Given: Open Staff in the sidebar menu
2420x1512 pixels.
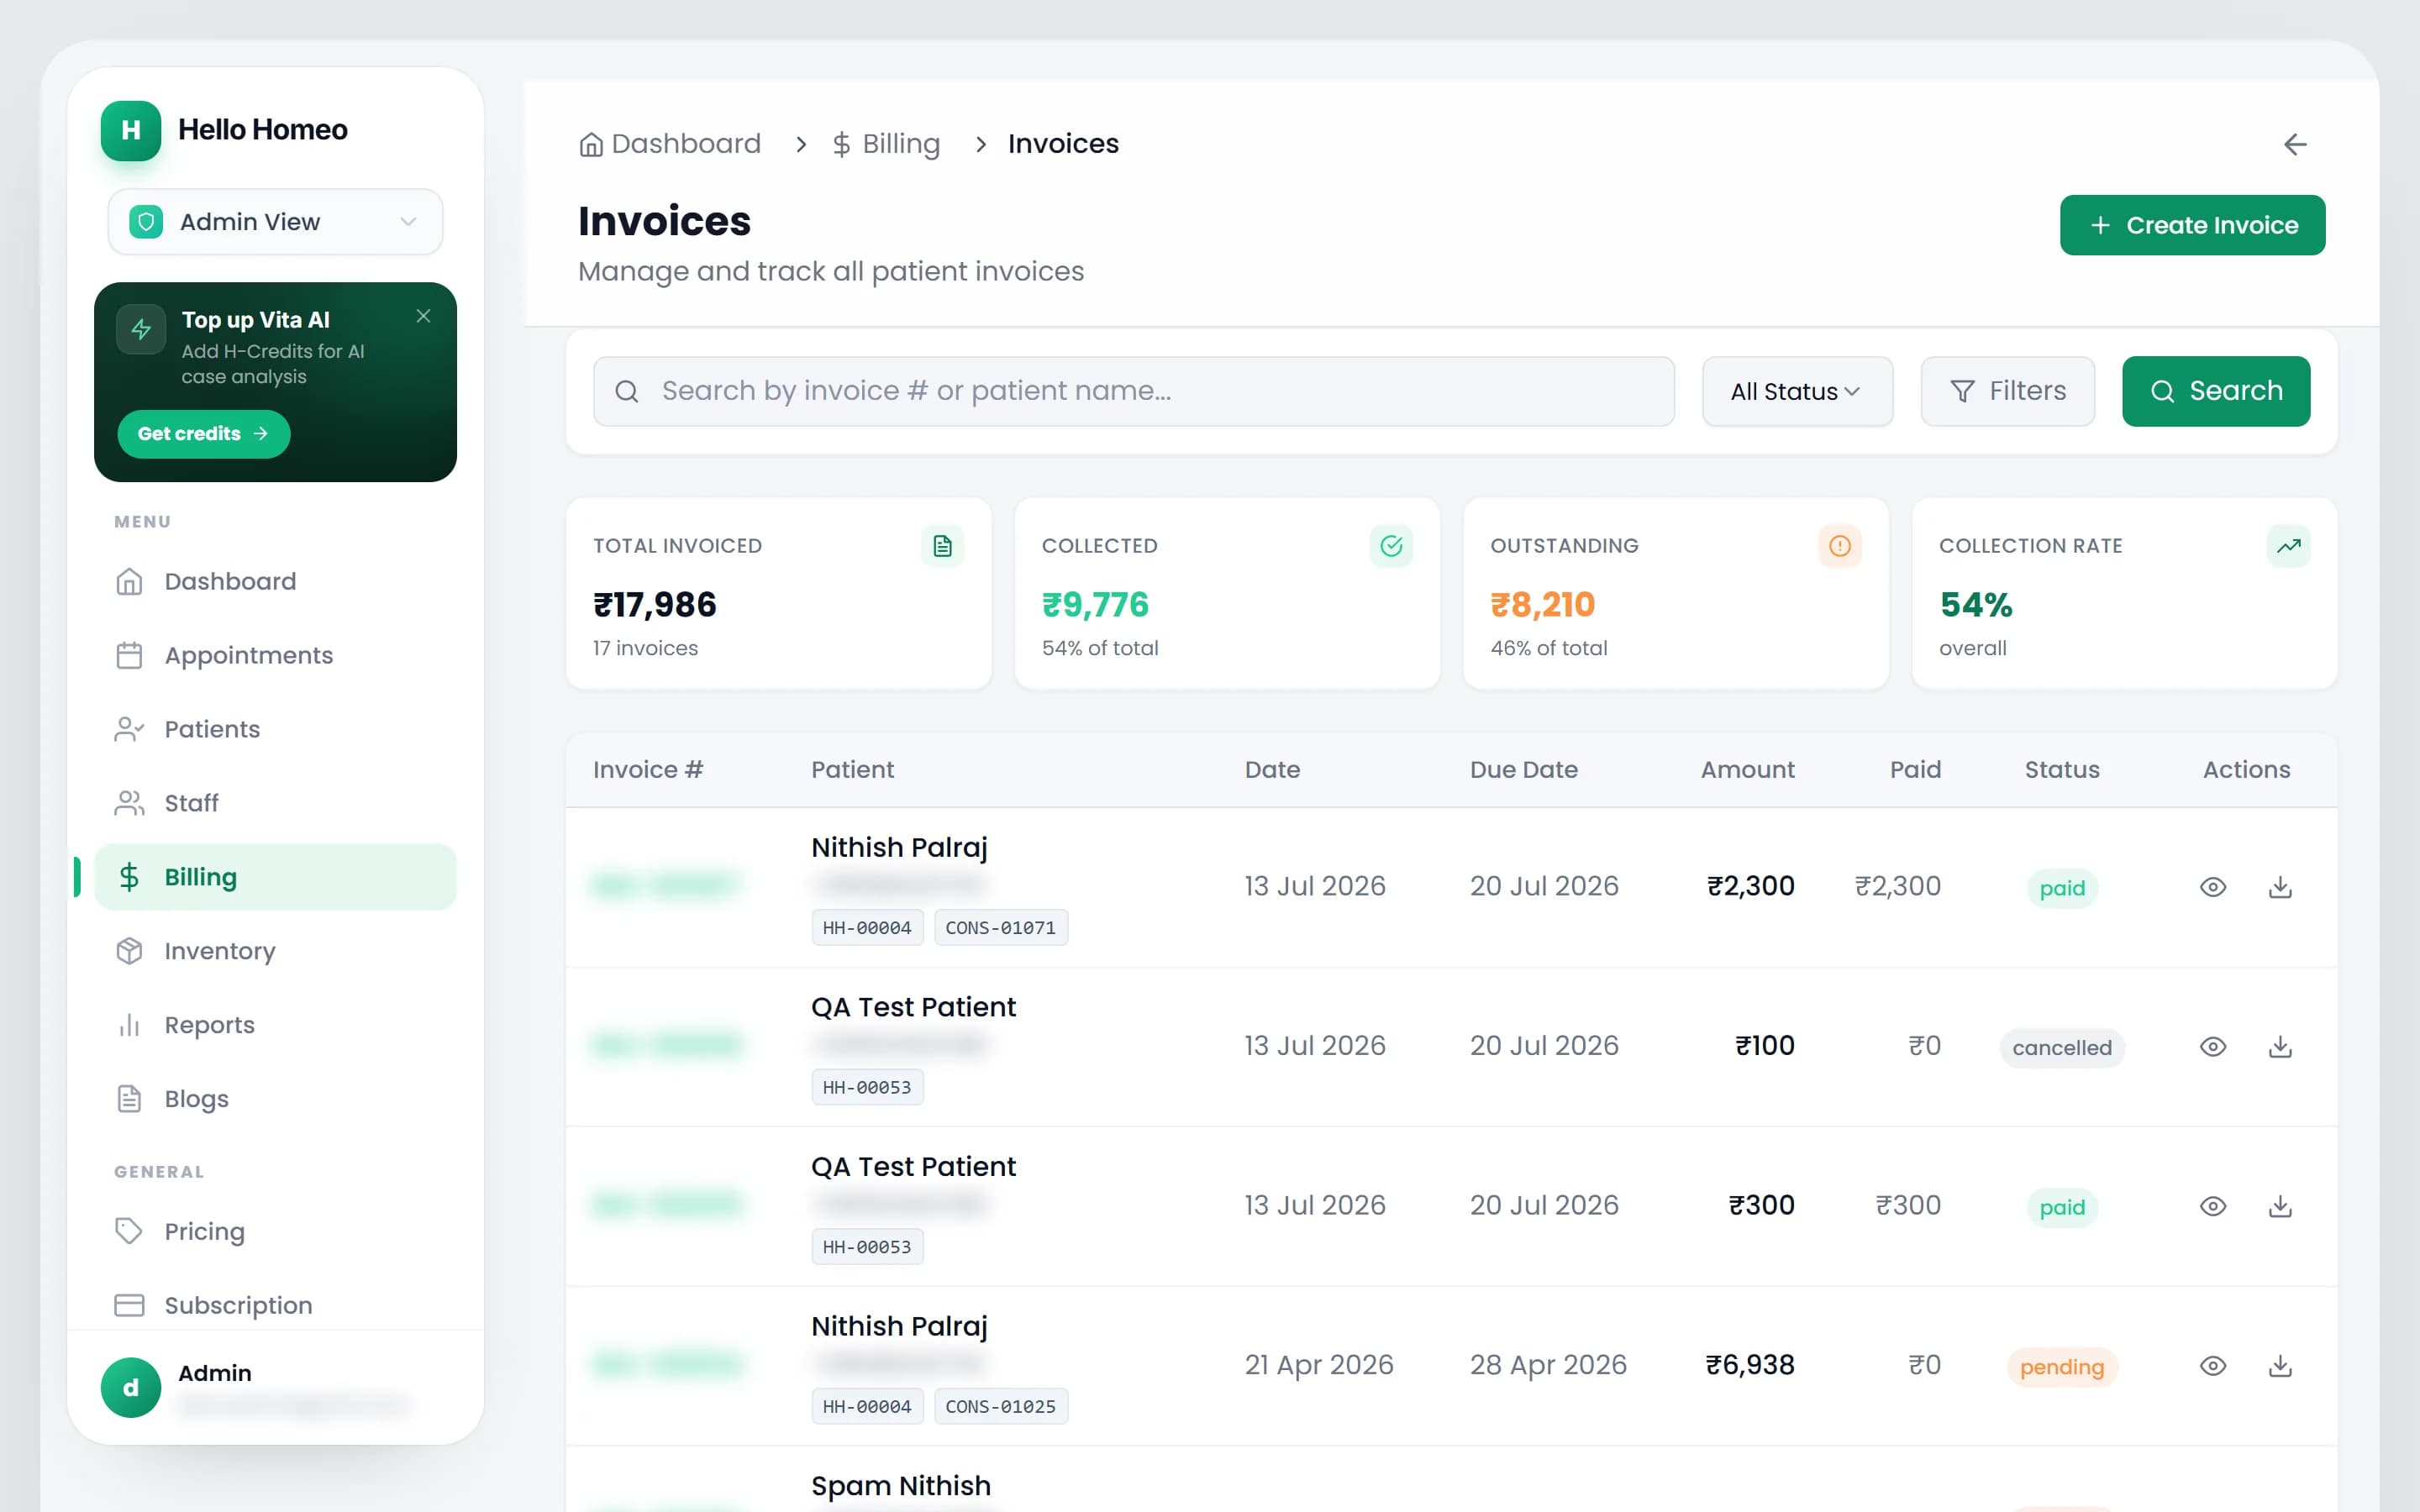Looking at the screenshot, I should click(275, 803).
